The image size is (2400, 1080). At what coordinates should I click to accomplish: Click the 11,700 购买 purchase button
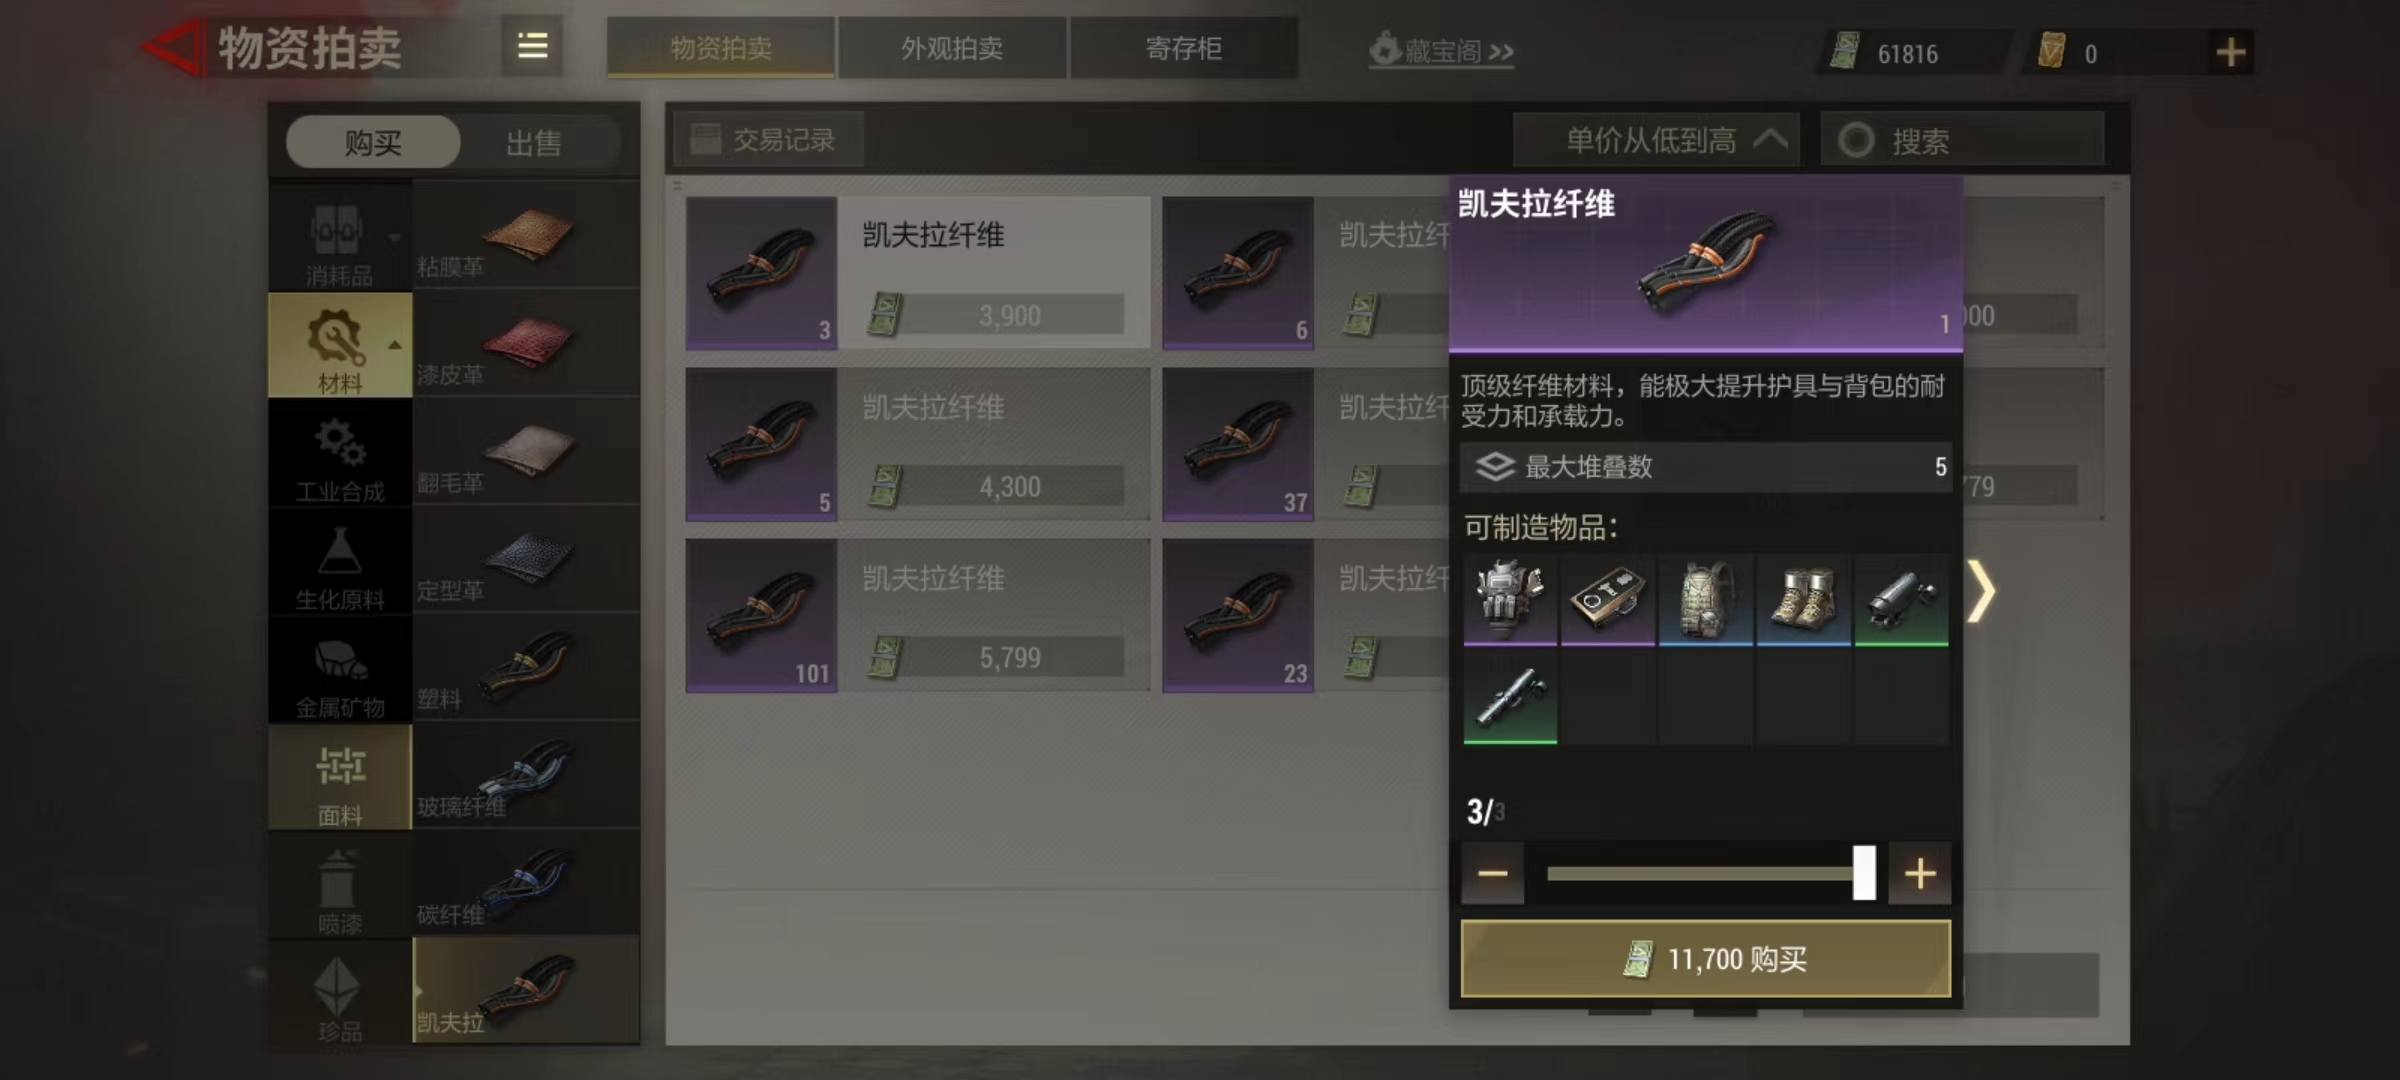pyautogui.click(x=1706, y=959)
